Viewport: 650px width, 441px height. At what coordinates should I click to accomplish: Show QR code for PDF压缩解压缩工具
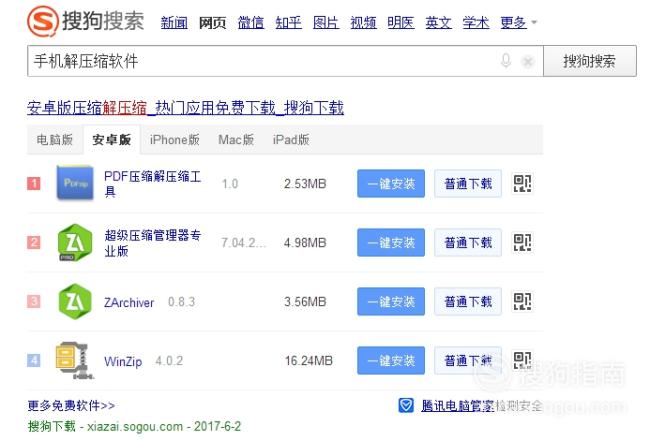coord(522,183)
